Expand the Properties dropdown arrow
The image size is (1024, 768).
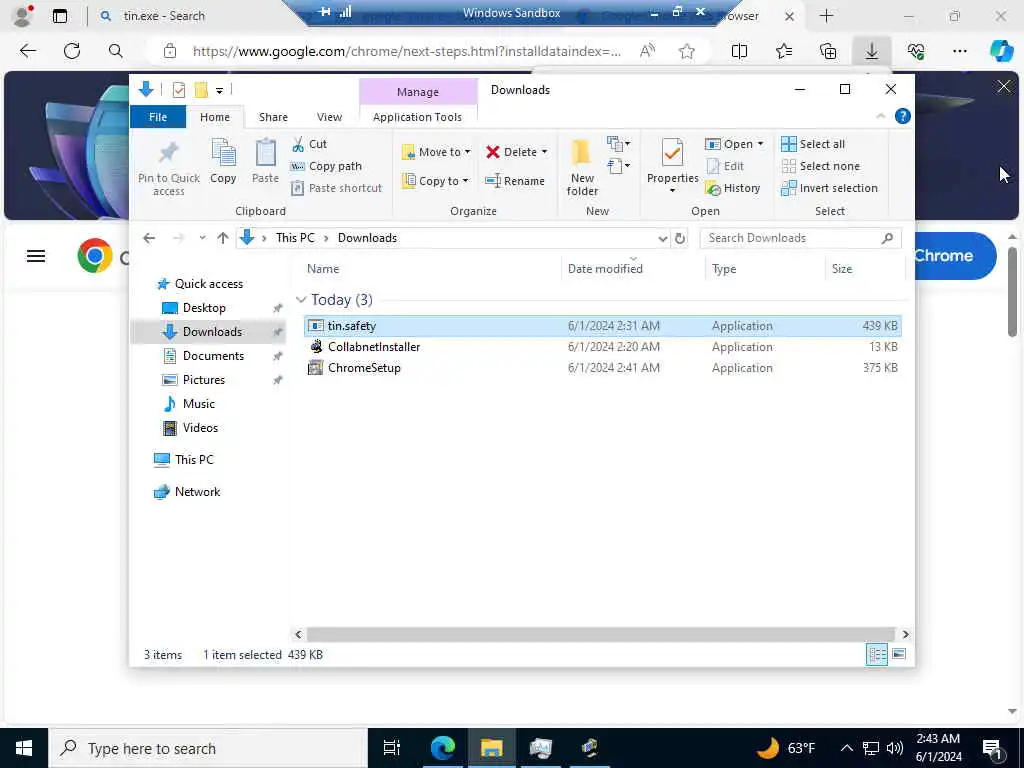[x=672, y=191]
